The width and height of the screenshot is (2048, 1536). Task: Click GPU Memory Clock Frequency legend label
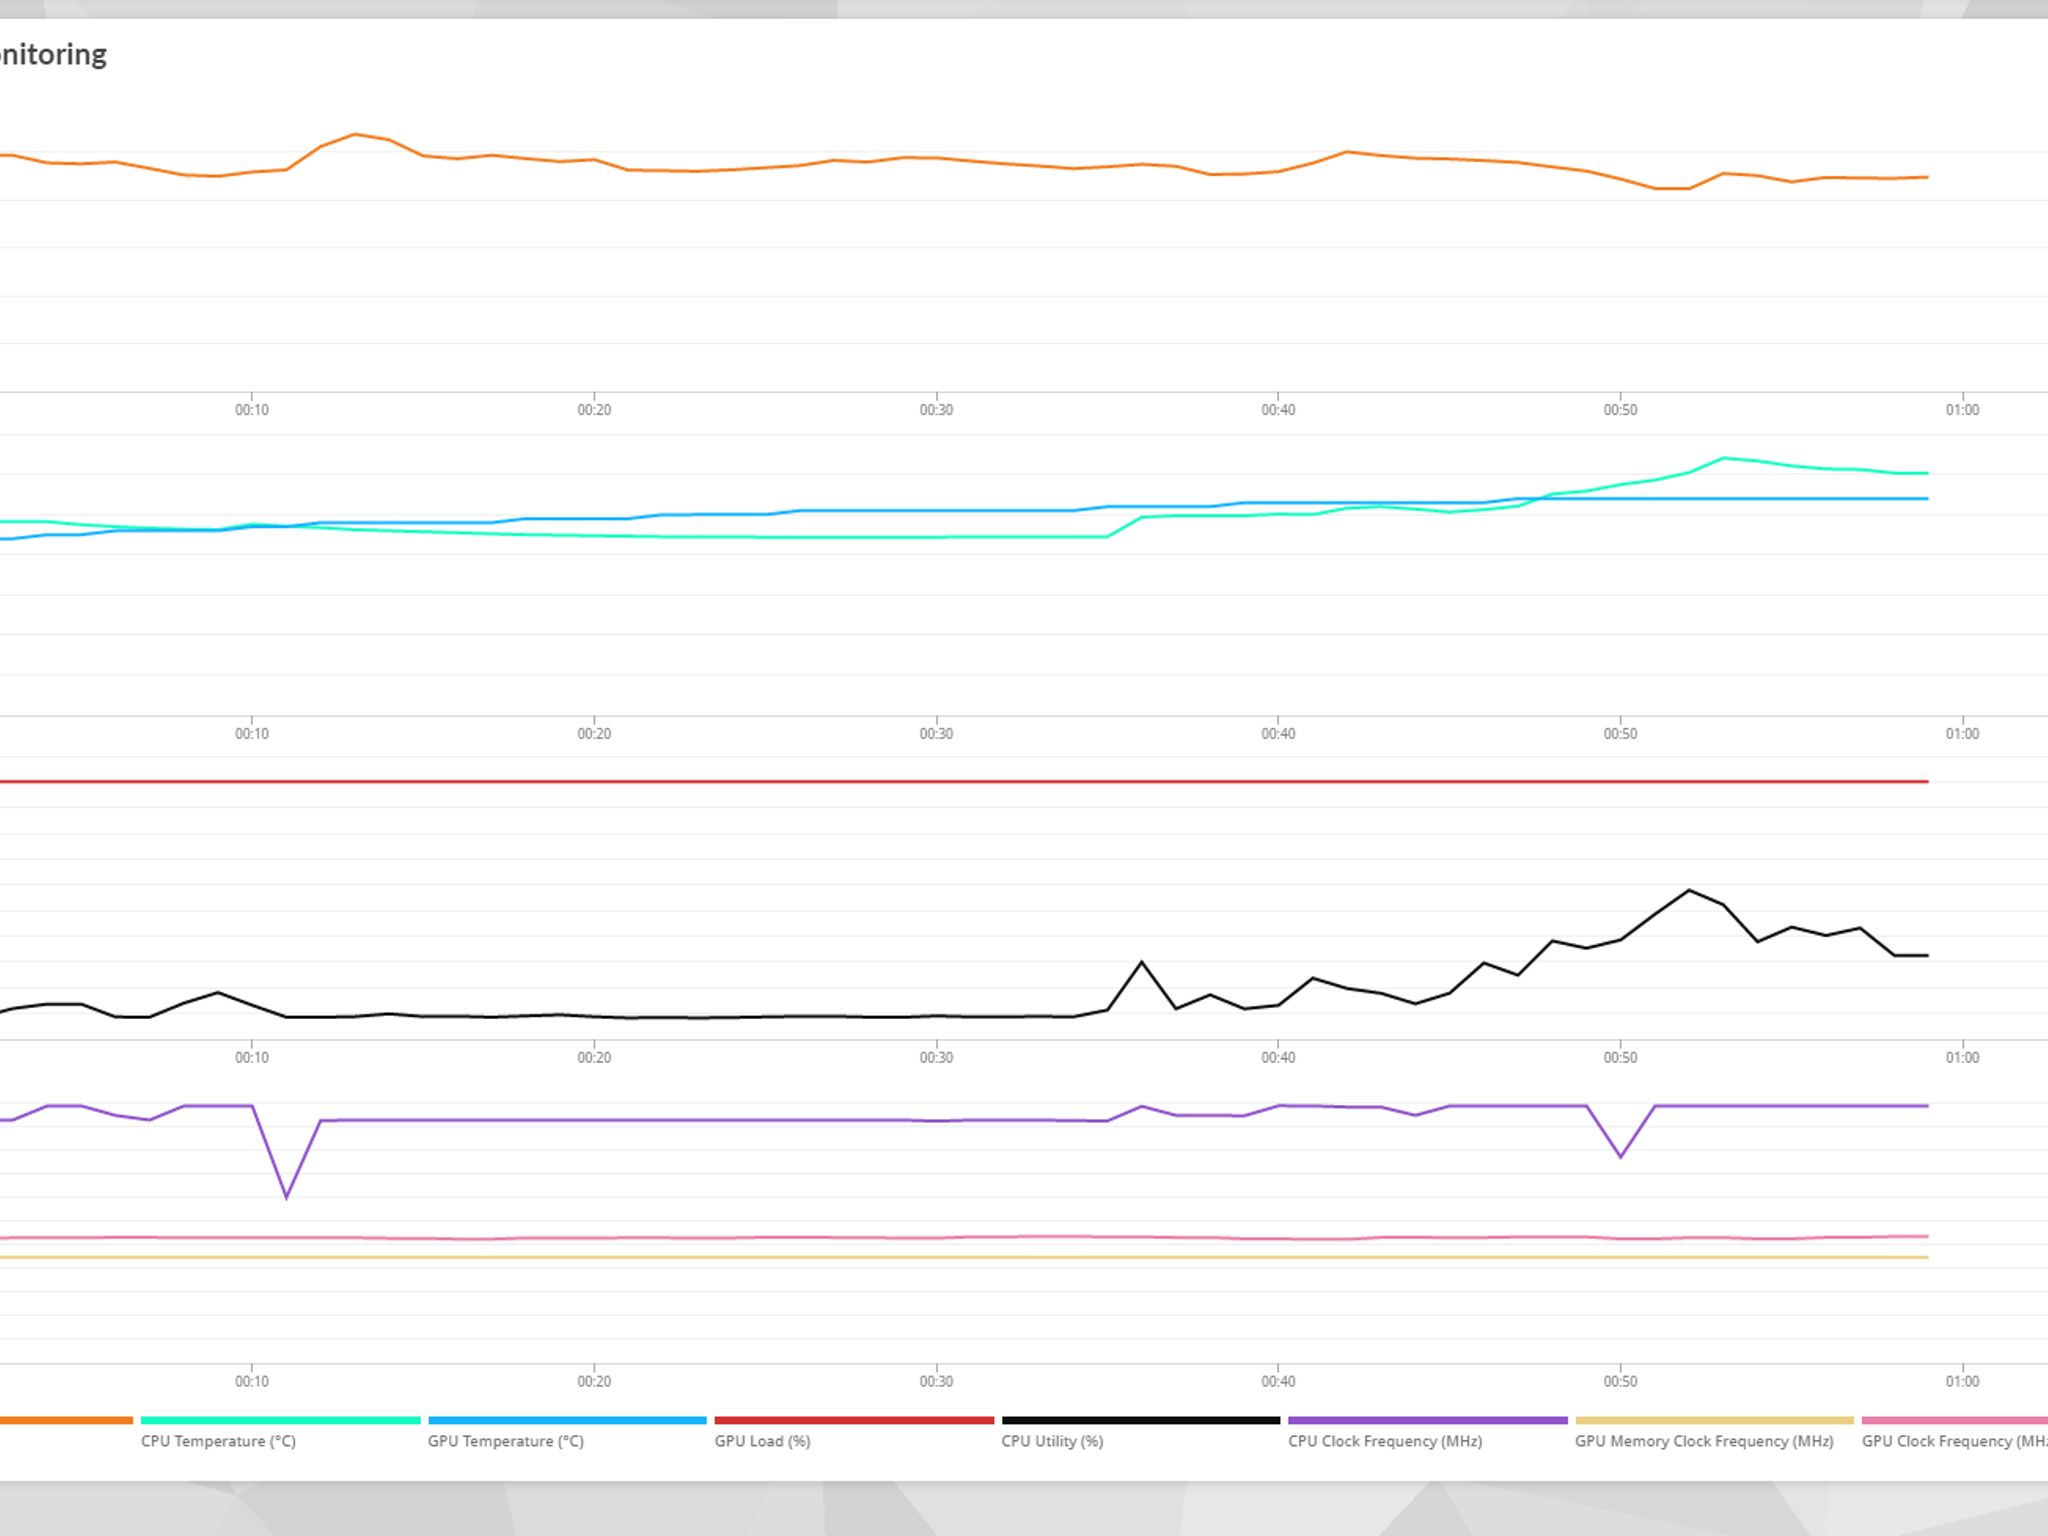1704,1441
